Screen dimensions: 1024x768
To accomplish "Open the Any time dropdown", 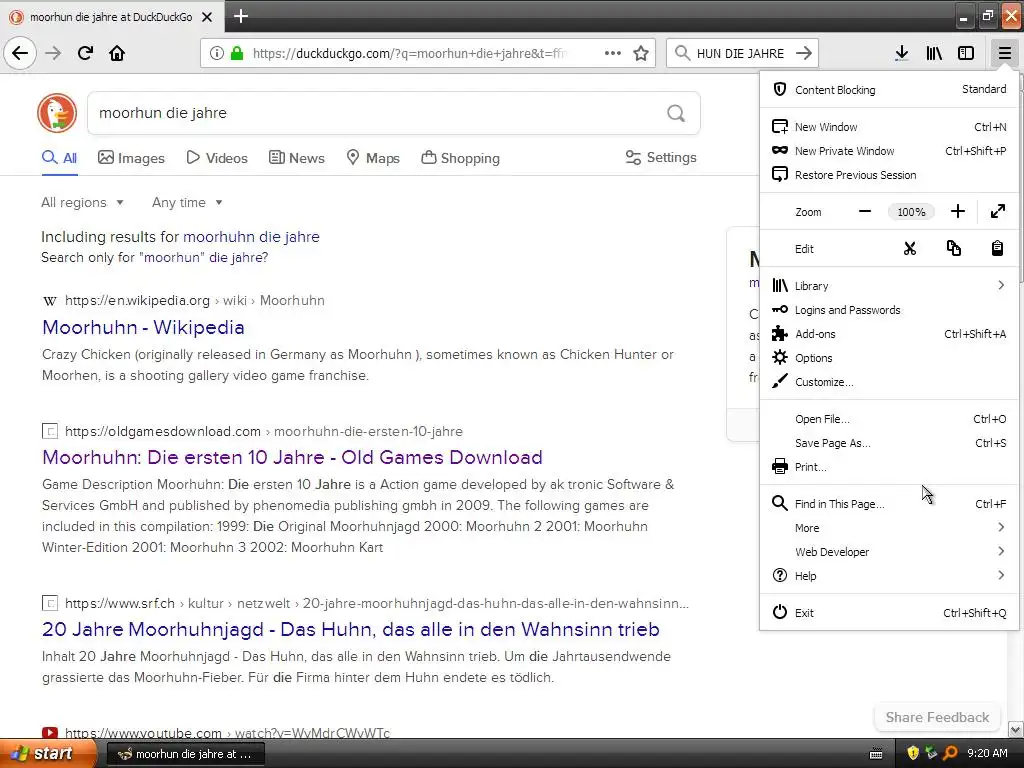I will pyautogui.click(x=187, y=202).
